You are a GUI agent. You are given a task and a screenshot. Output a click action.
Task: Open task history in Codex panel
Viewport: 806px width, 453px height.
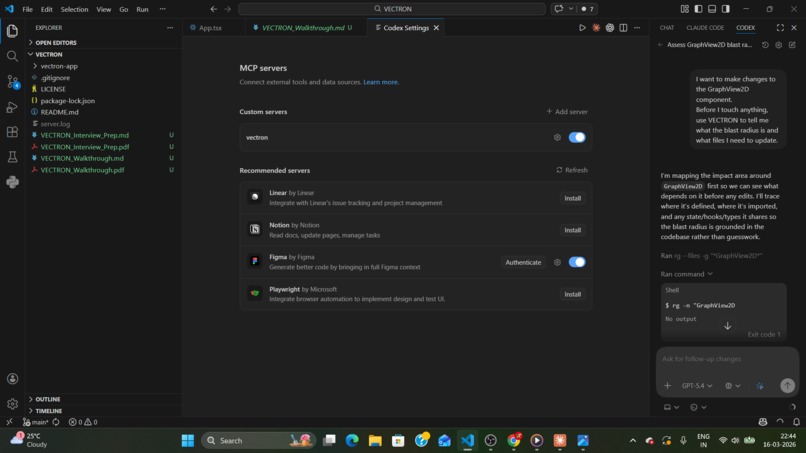(765, 45)
